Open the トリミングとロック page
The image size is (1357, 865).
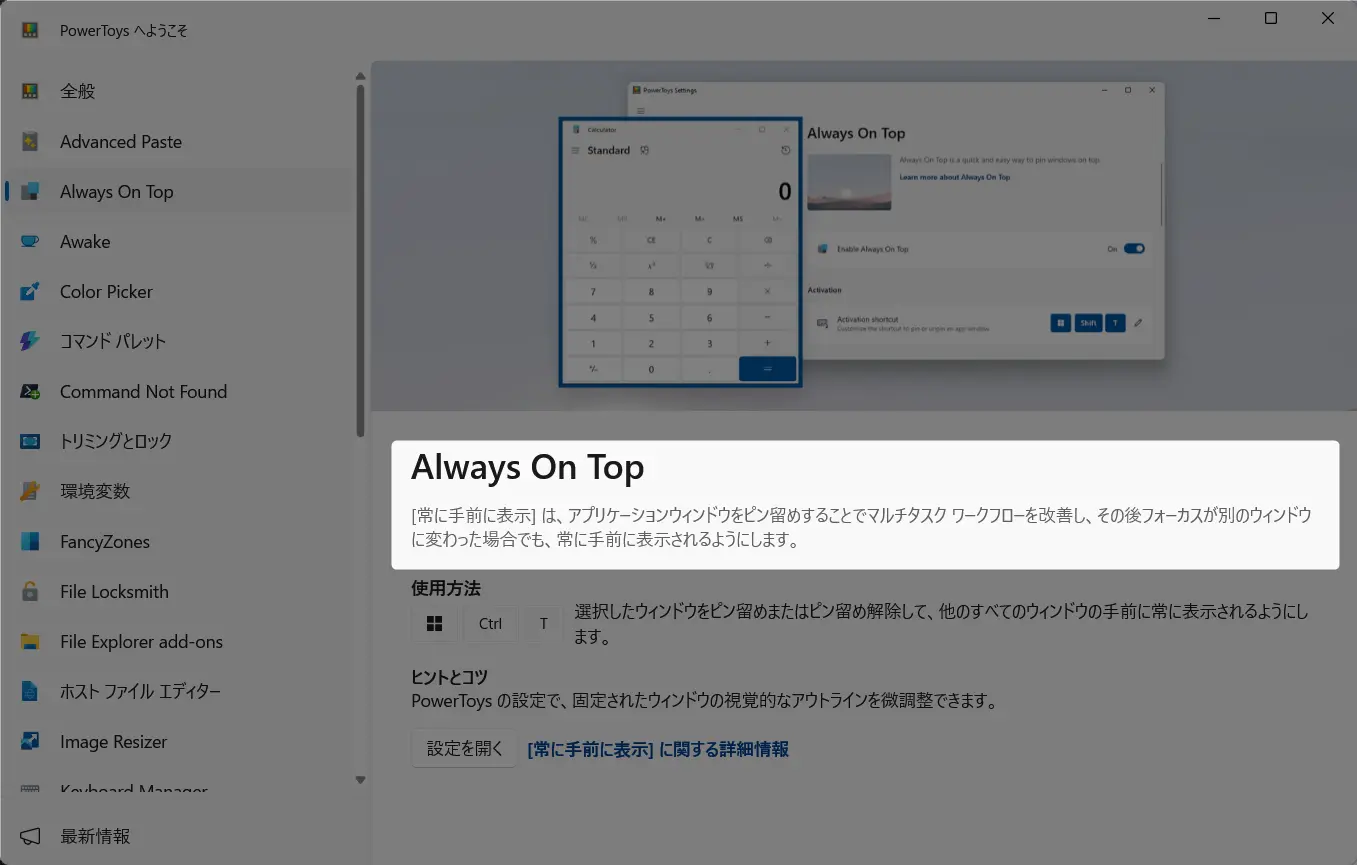click(x=177, y=441)
